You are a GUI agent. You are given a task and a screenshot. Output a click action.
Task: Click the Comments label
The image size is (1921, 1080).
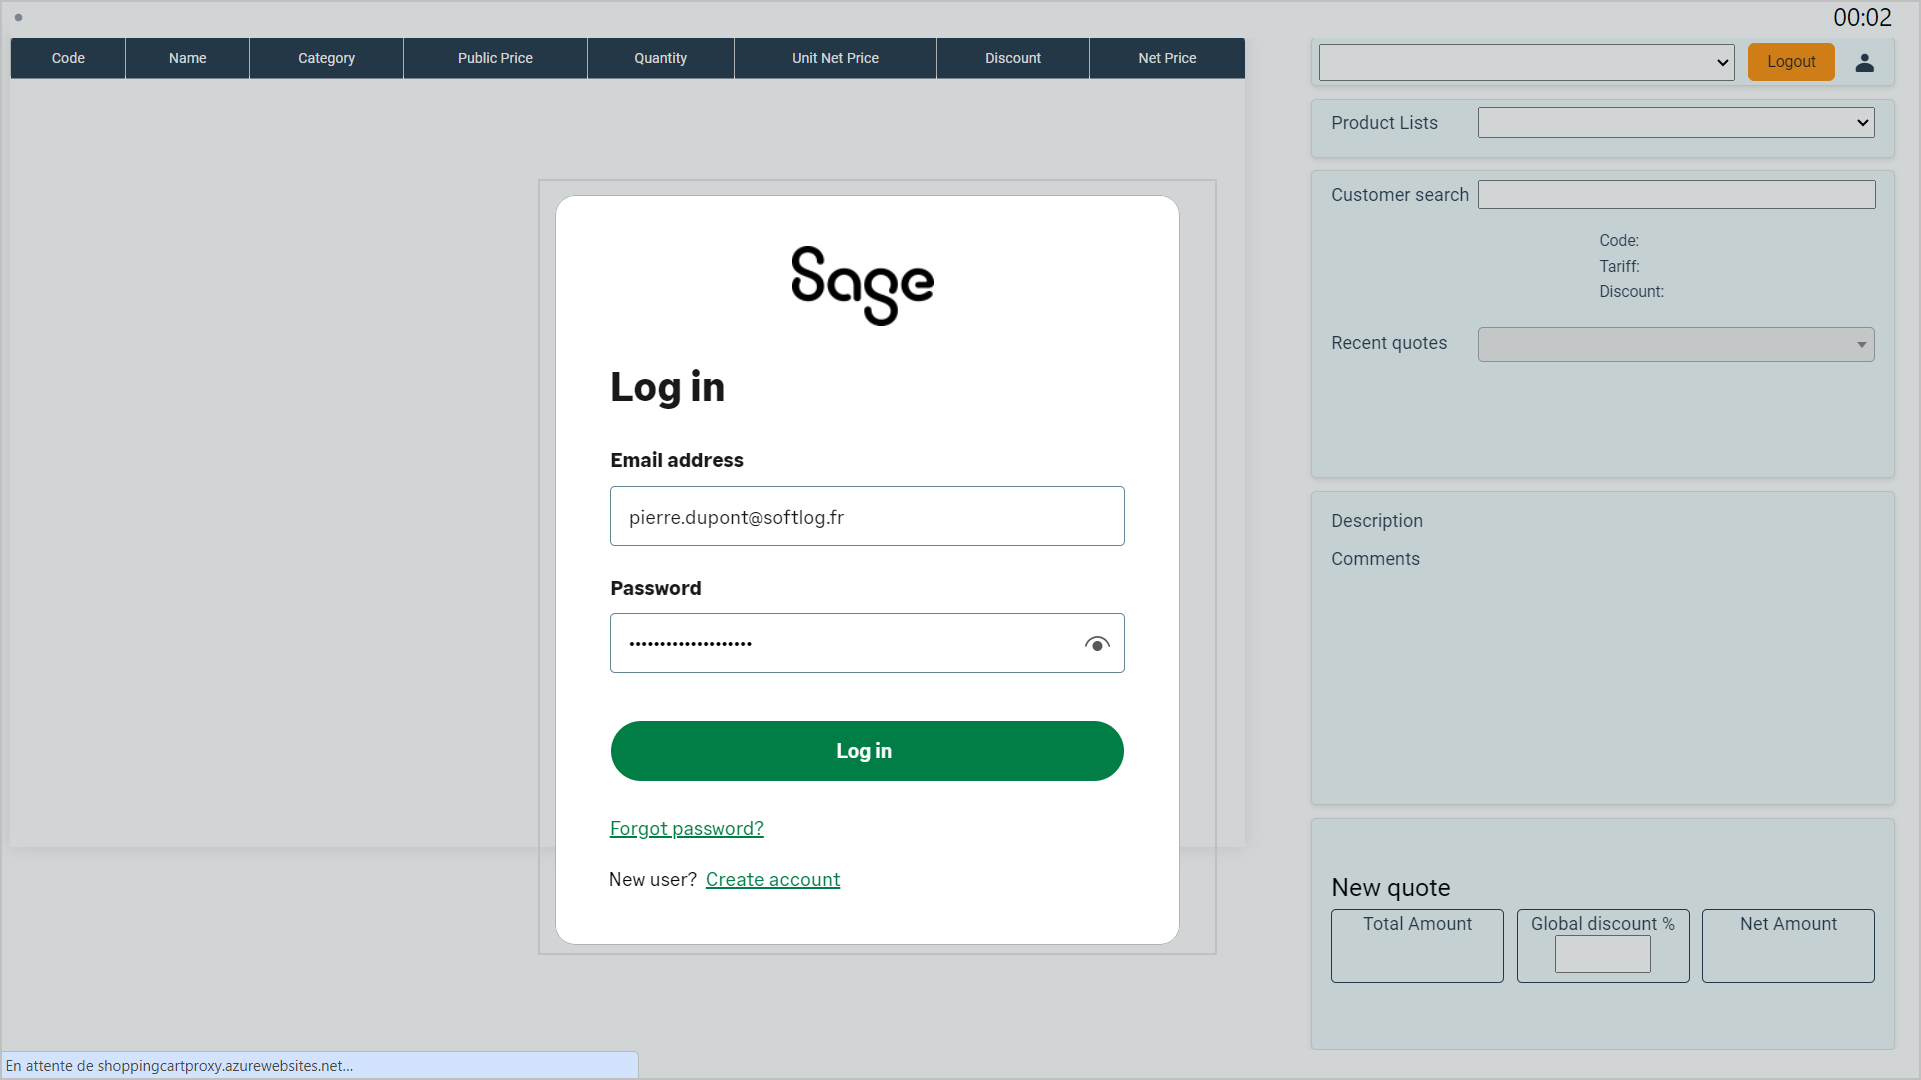pyautogui.click(x=1375, y=559)
